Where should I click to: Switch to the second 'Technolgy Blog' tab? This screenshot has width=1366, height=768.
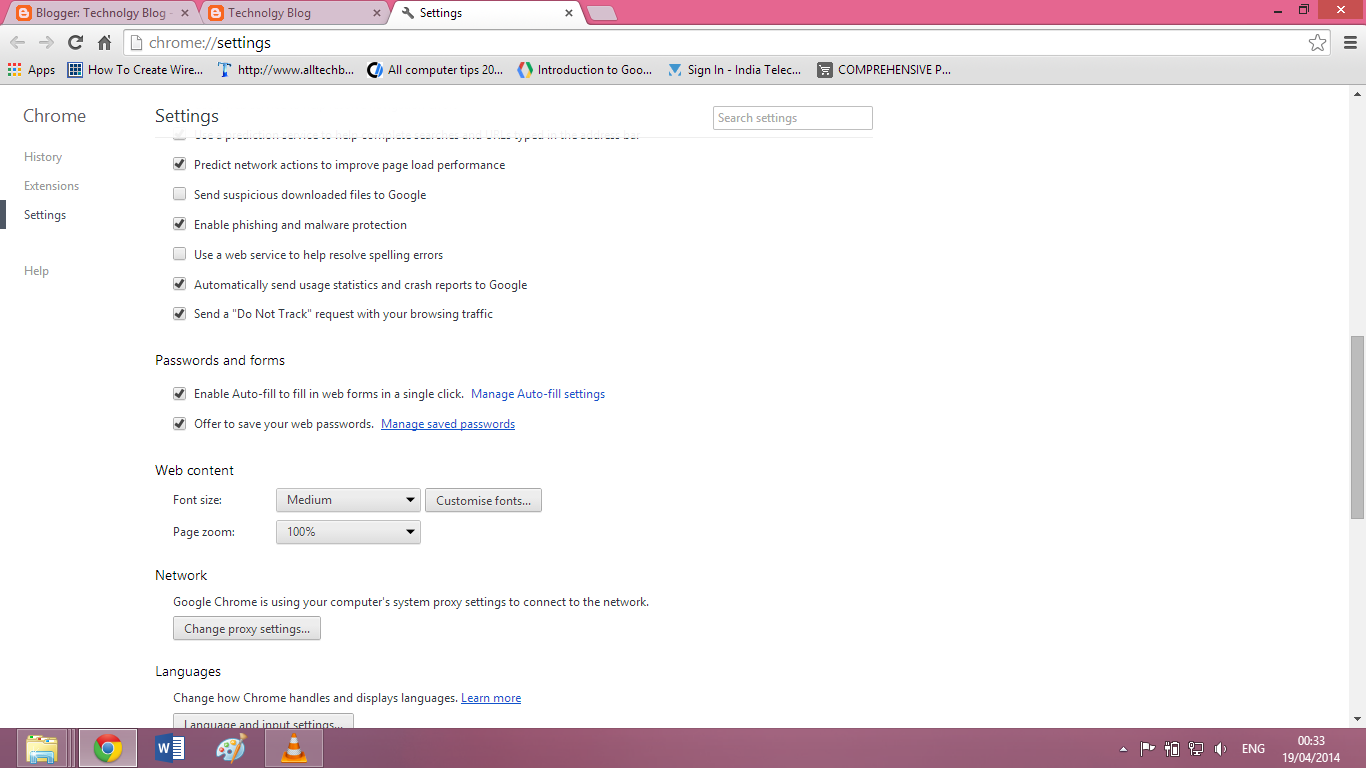(x=294, y=13)
